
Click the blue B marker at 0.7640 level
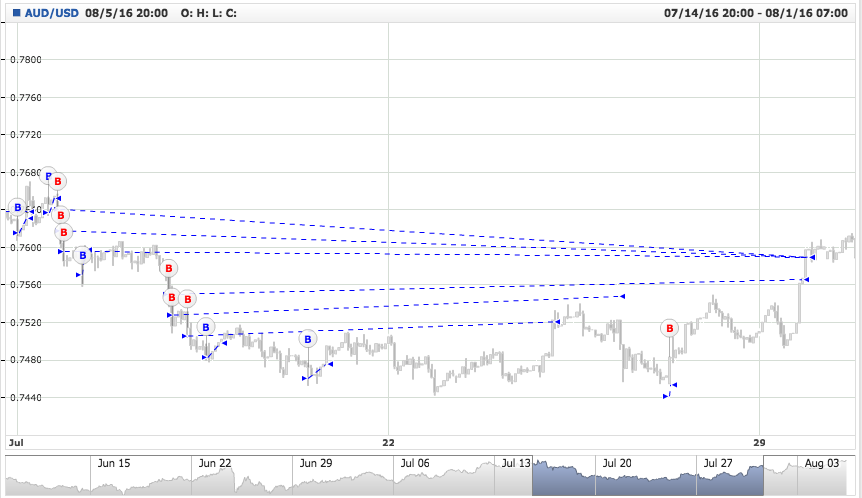18,208
